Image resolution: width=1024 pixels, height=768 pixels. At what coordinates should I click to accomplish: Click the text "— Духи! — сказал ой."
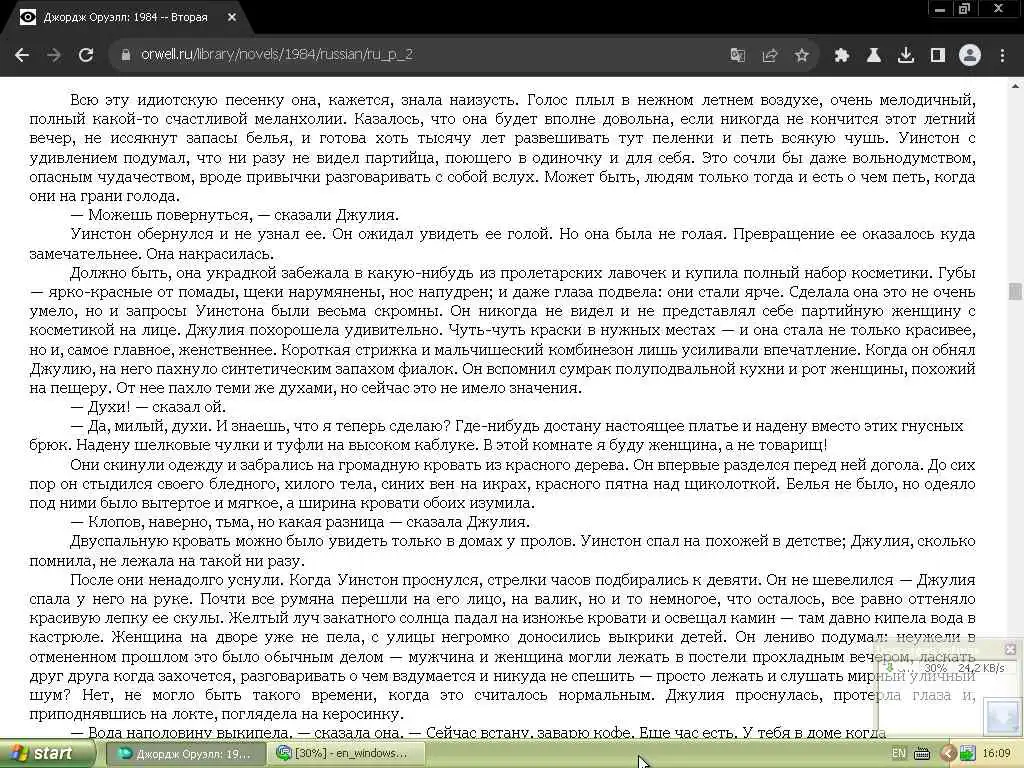[x=148, y=407]
